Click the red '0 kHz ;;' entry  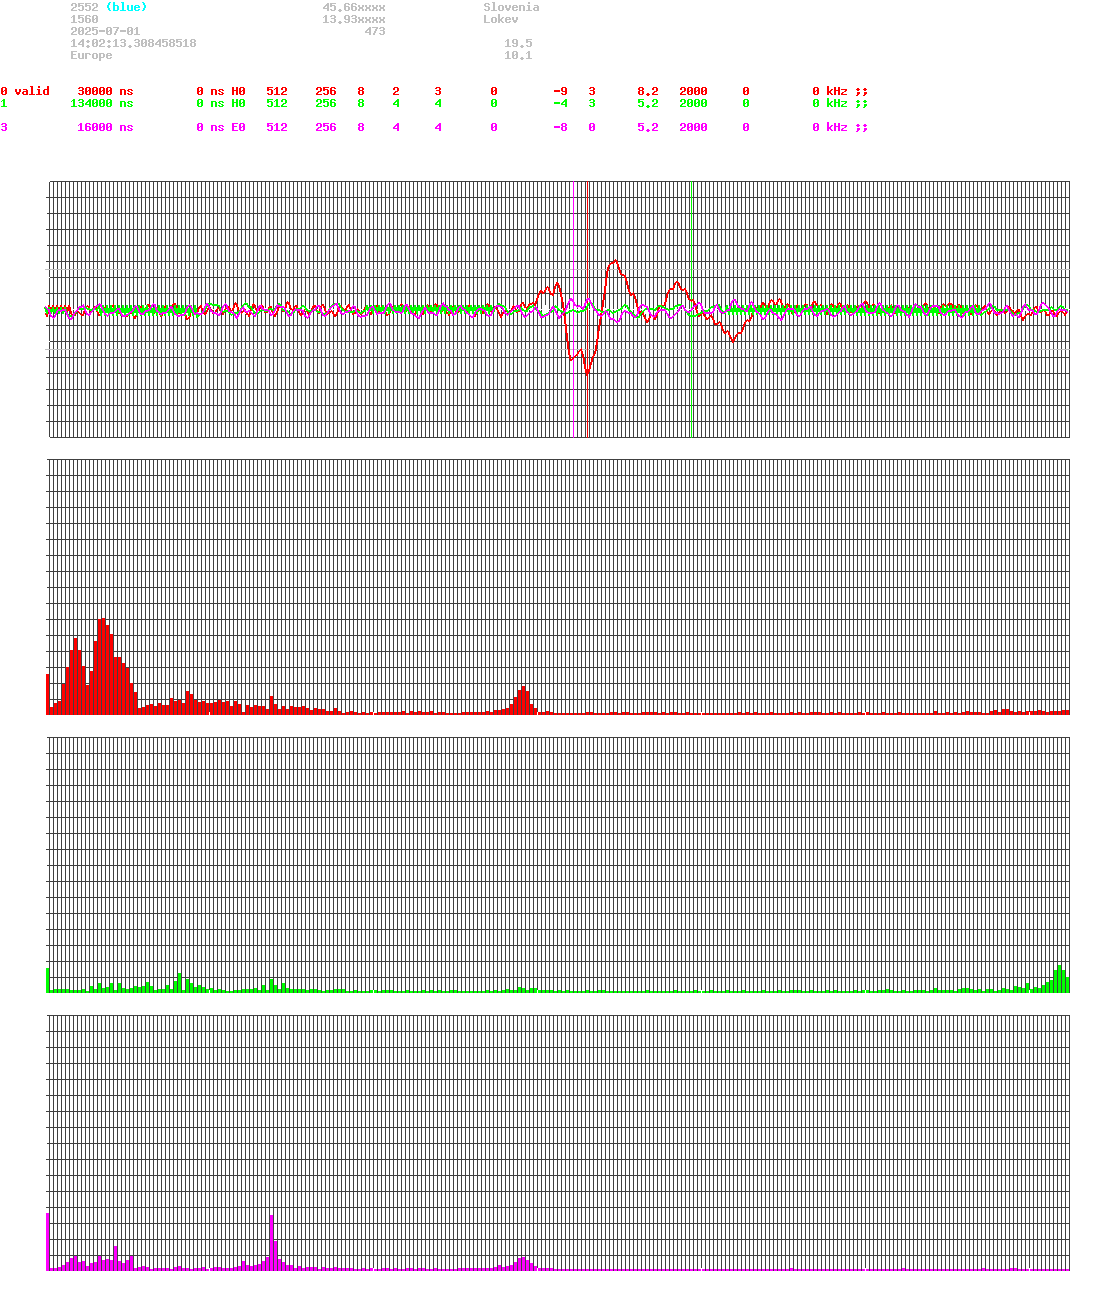point(840,91)
